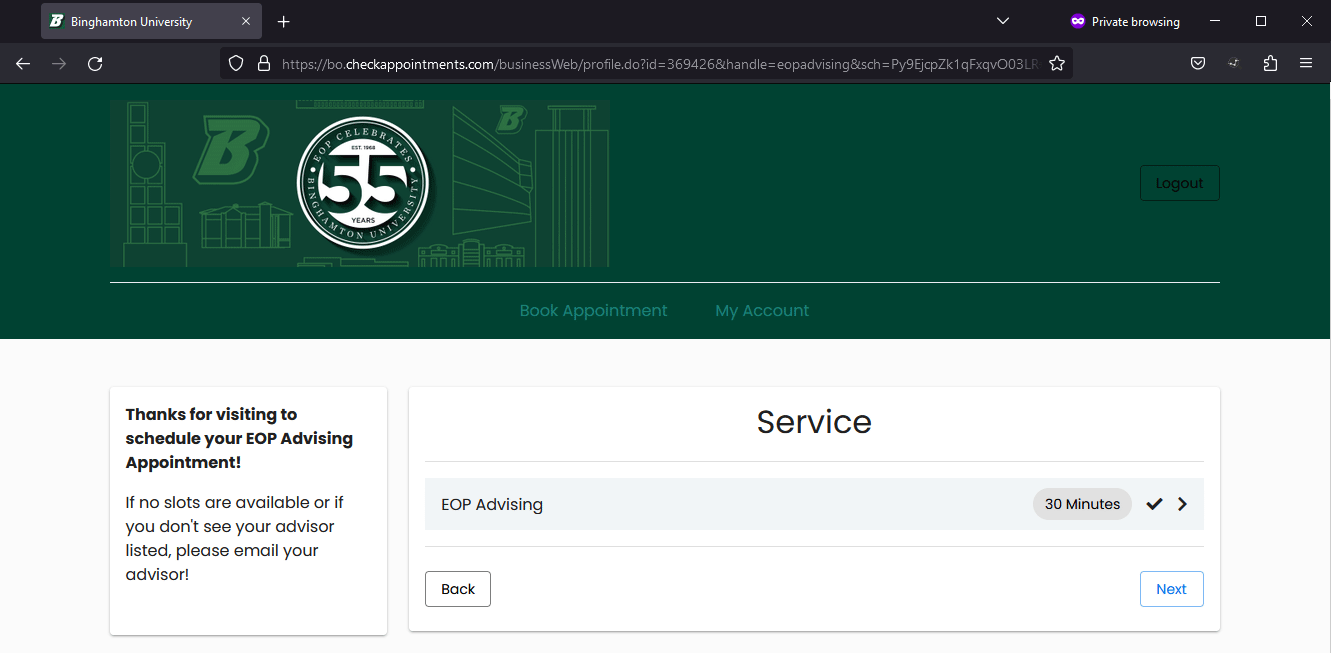Viewport: 1331px width, 653px height.
Task: Close the Binghamton University tab
Action: coord(246,22)
